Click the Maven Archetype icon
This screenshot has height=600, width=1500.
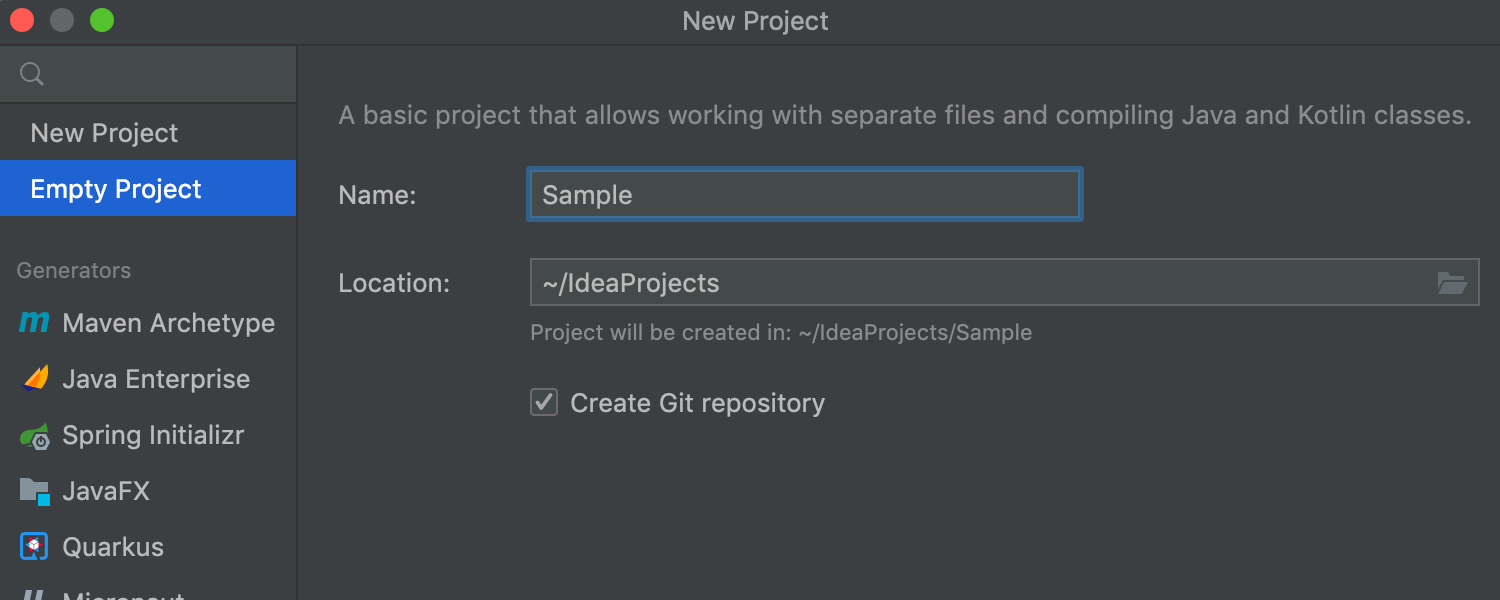tap(34, 323)
